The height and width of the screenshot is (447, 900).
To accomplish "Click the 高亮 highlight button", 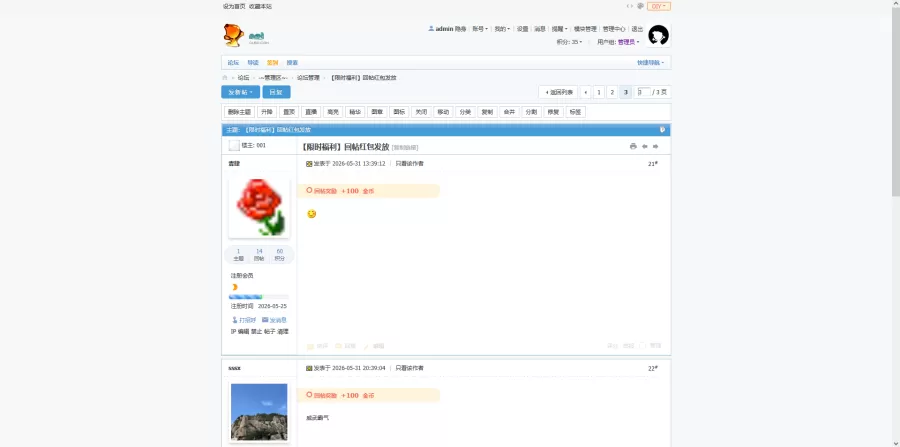I will click(333, 112).
